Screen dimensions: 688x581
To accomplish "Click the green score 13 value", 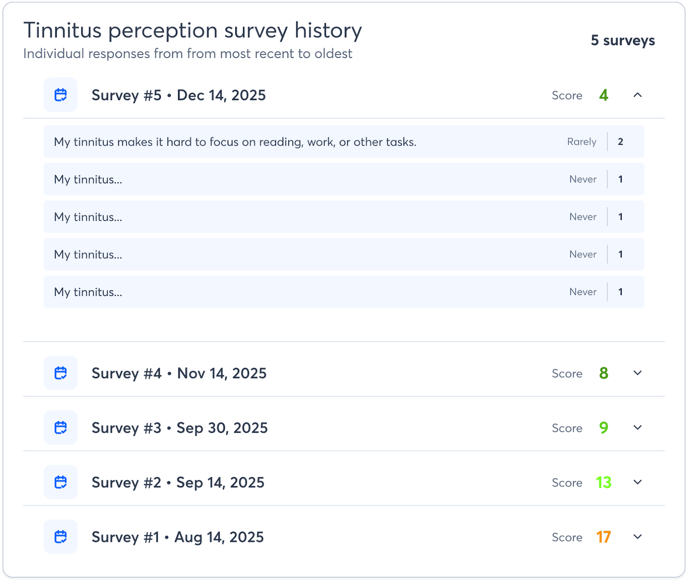I will (x=603, y=482).
